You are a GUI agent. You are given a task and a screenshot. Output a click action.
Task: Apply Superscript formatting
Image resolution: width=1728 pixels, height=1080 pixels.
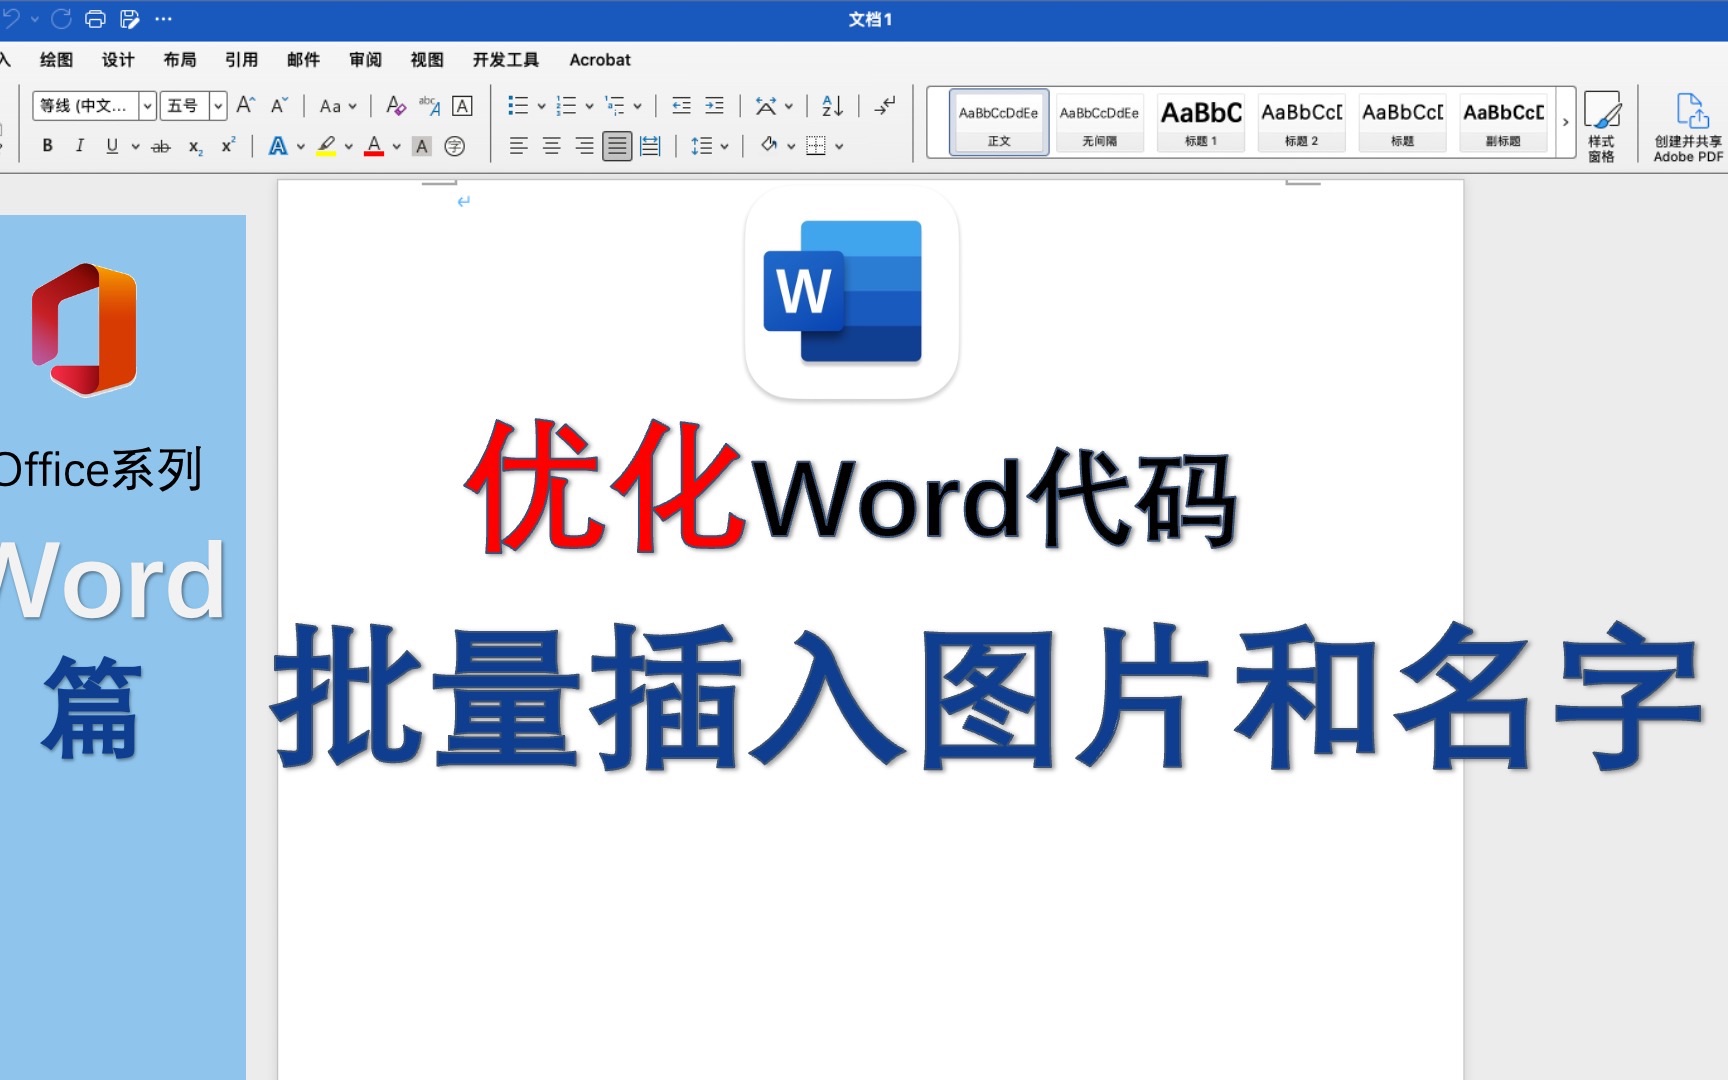pos(228,146)
